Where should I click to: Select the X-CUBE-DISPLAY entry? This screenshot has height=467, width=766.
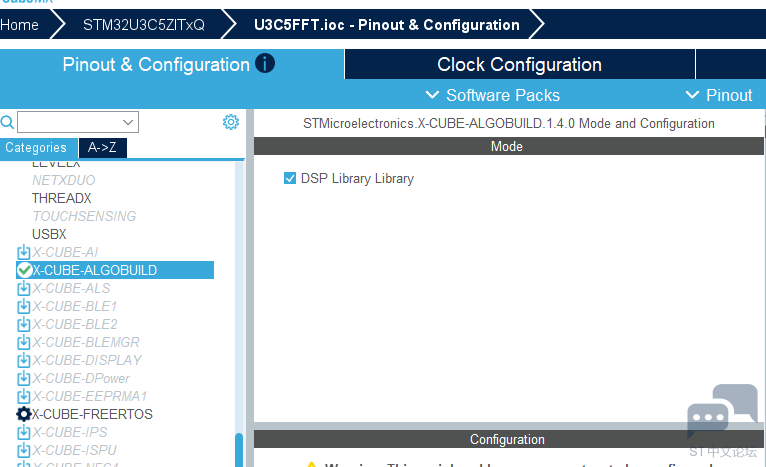(x=87, y=361)
